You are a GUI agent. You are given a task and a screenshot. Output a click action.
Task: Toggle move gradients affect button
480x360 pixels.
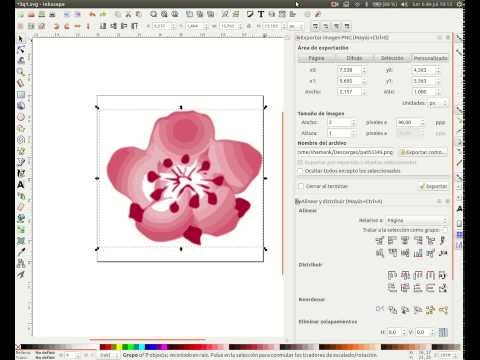point(337,26)
